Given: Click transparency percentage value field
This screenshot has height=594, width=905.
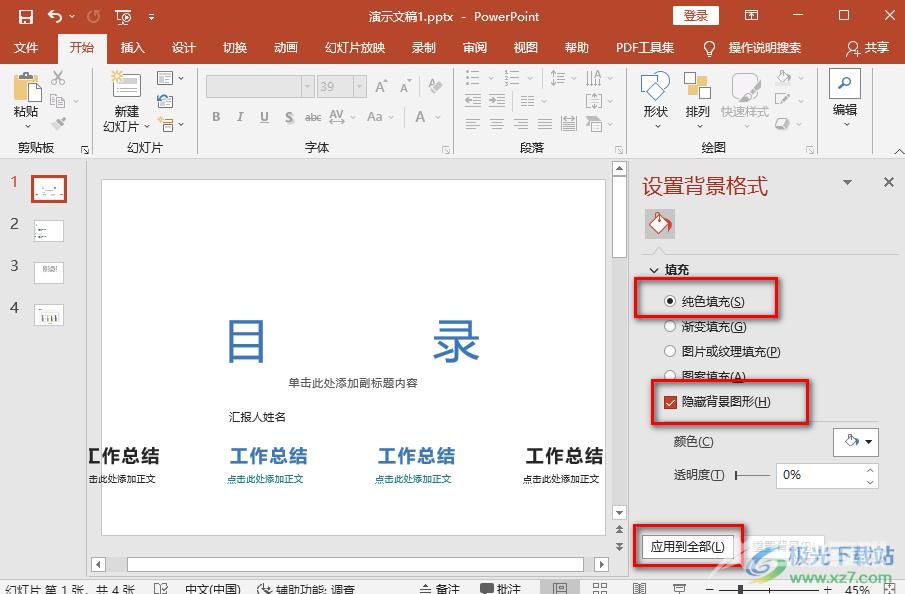Looking at the screenshot, I should [x=820, y=476].
